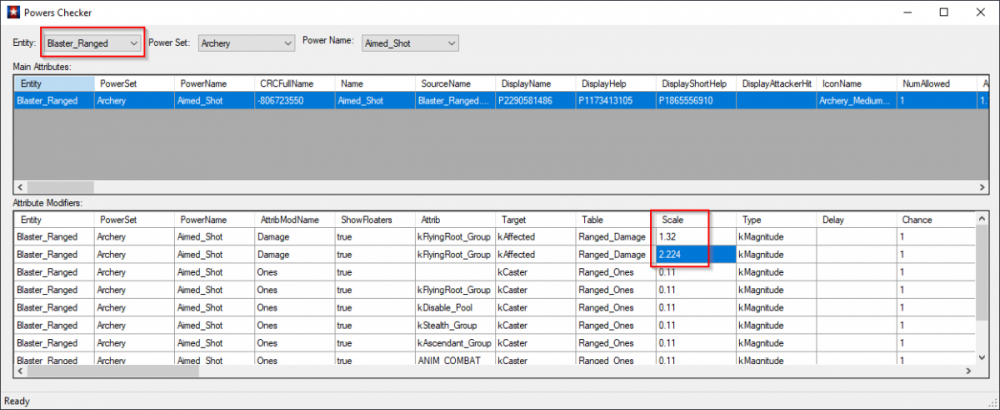Maximize the Powers Checker window
1000x410 pixels.
click(x=943, y=12)
